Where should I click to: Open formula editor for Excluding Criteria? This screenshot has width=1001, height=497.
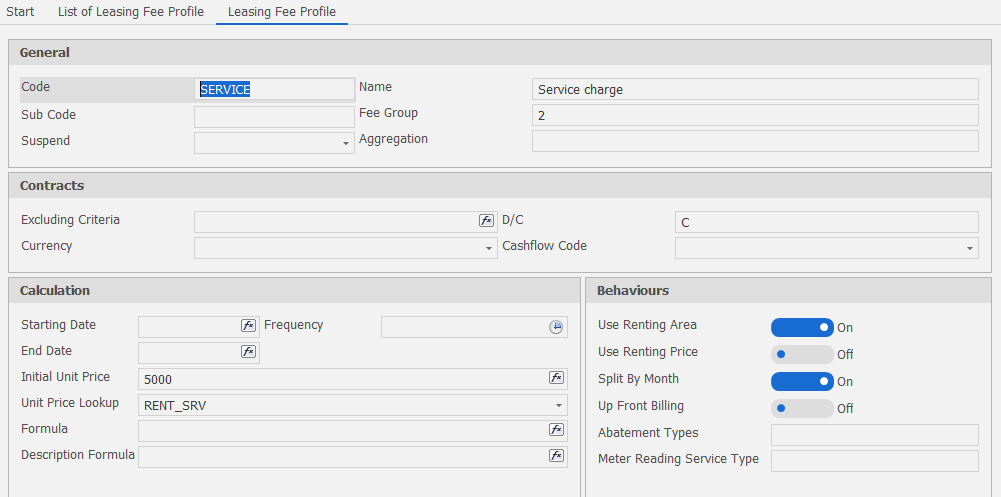(x=486, y=221)
